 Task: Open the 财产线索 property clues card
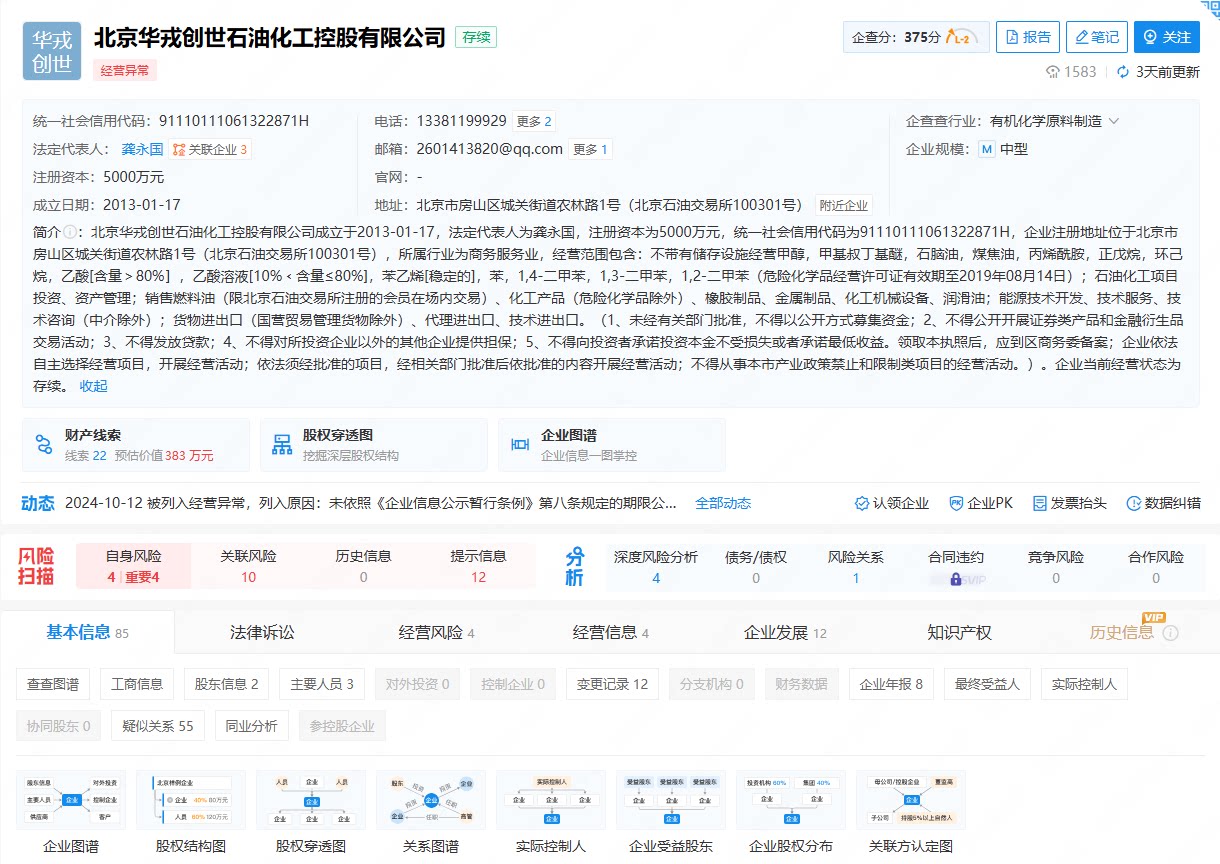[136, 445]
